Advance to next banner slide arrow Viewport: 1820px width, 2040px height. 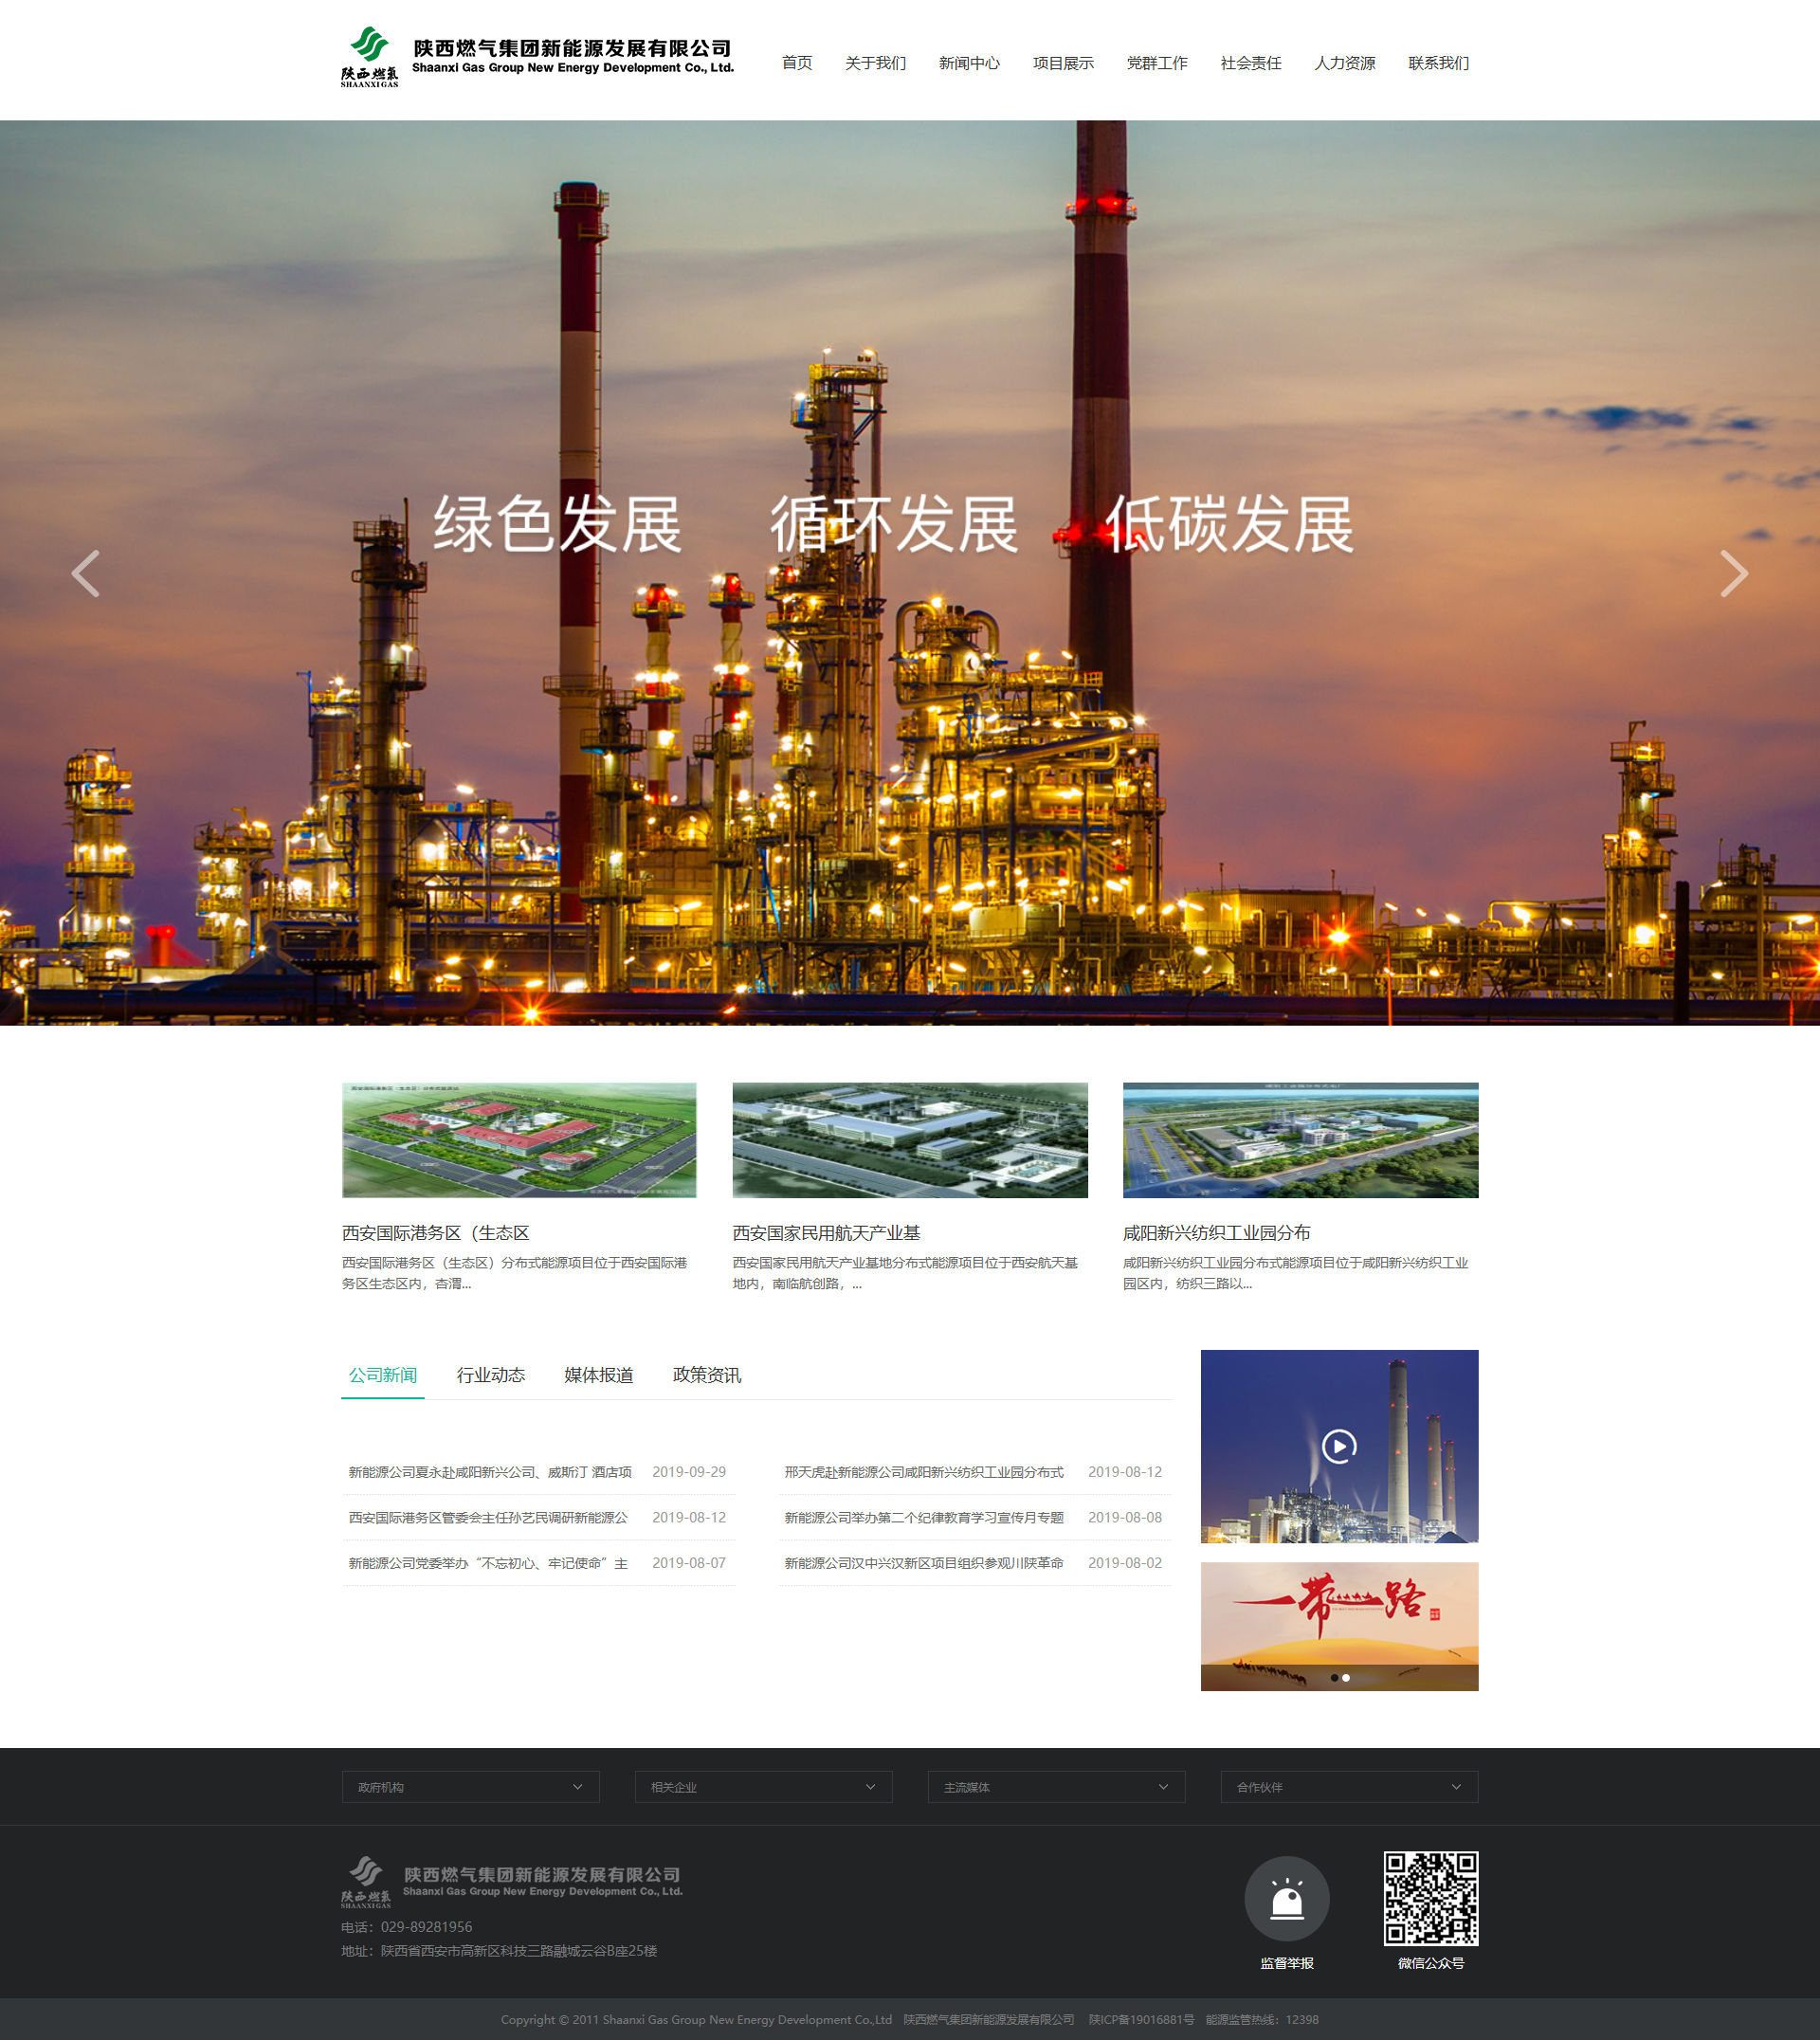click(1733, 574)
